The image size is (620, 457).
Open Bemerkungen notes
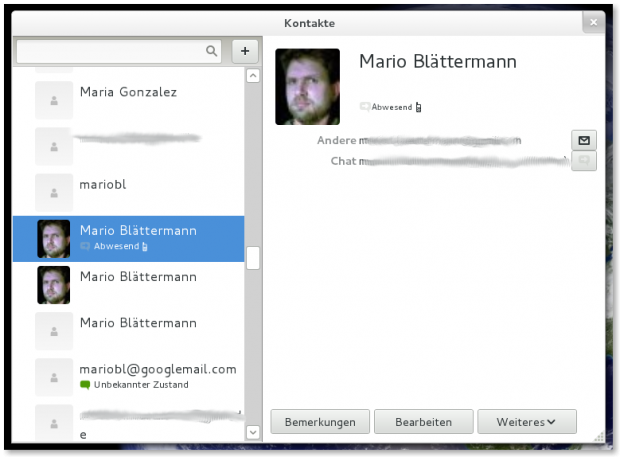tap(320, 422)
